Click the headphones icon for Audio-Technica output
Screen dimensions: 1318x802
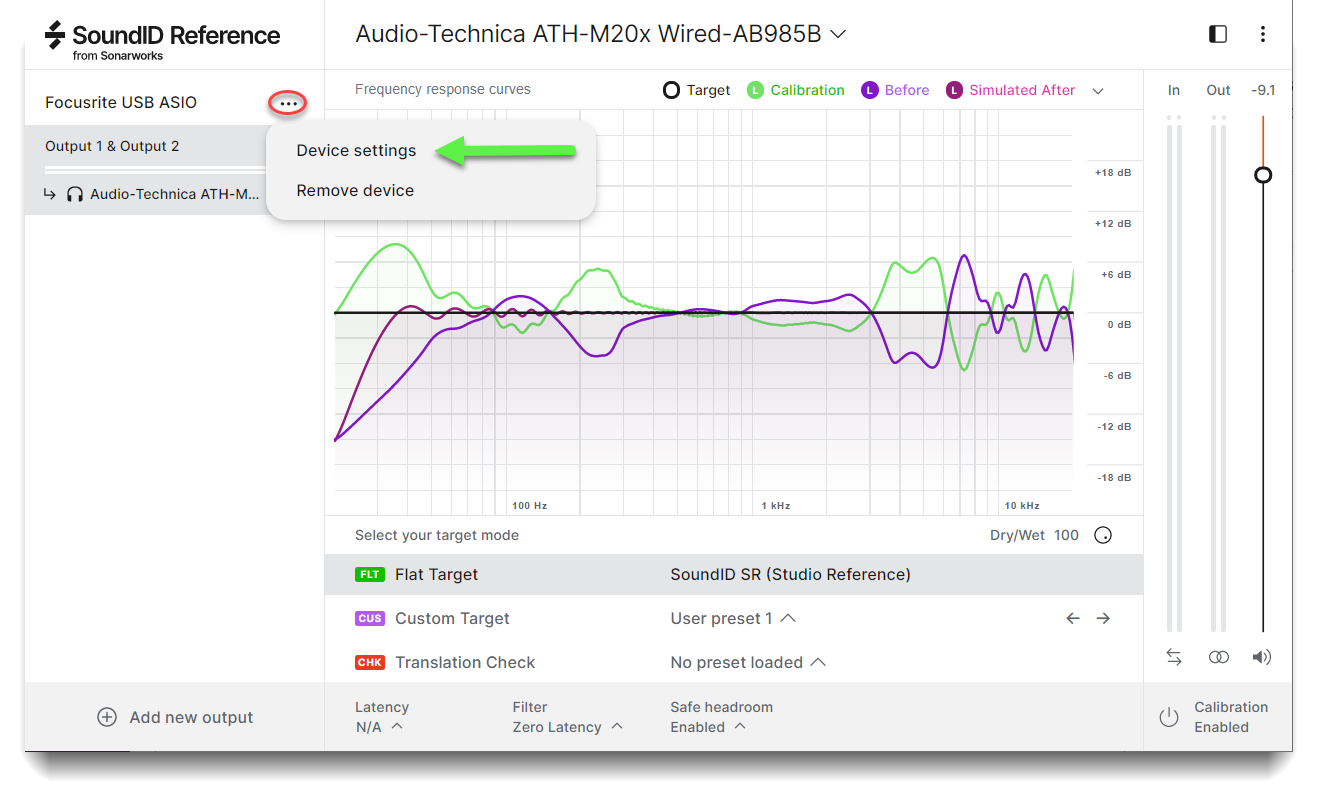click(75, 194)
